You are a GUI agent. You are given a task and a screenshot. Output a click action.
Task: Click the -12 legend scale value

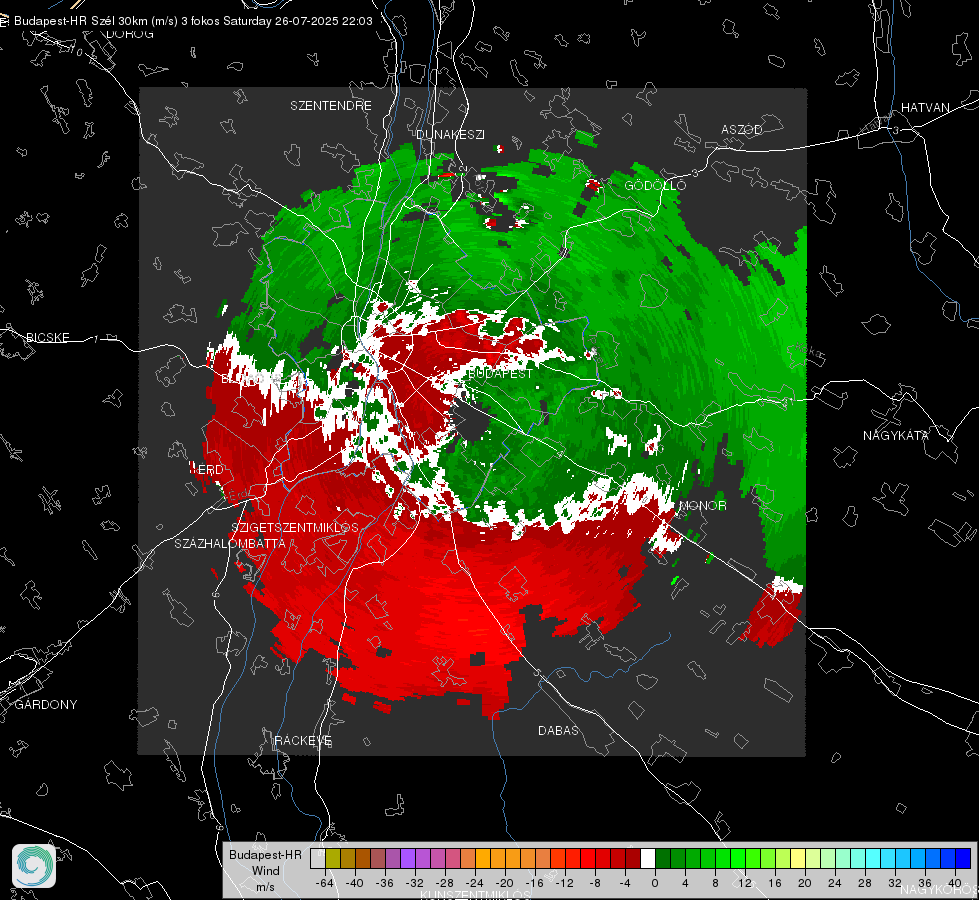click(x=564, y=883)
